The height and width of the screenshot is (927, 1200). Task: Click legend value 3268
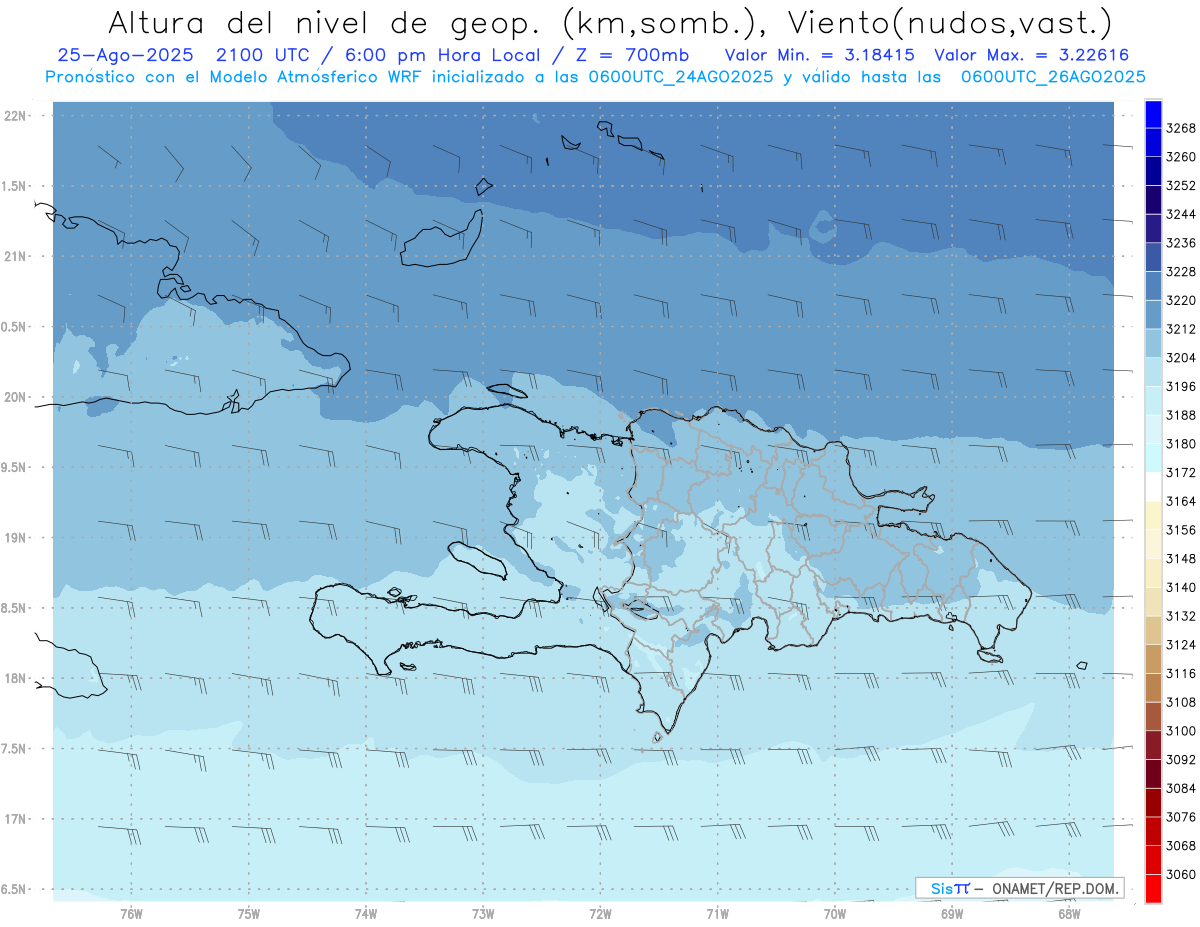pos(1181,128)
